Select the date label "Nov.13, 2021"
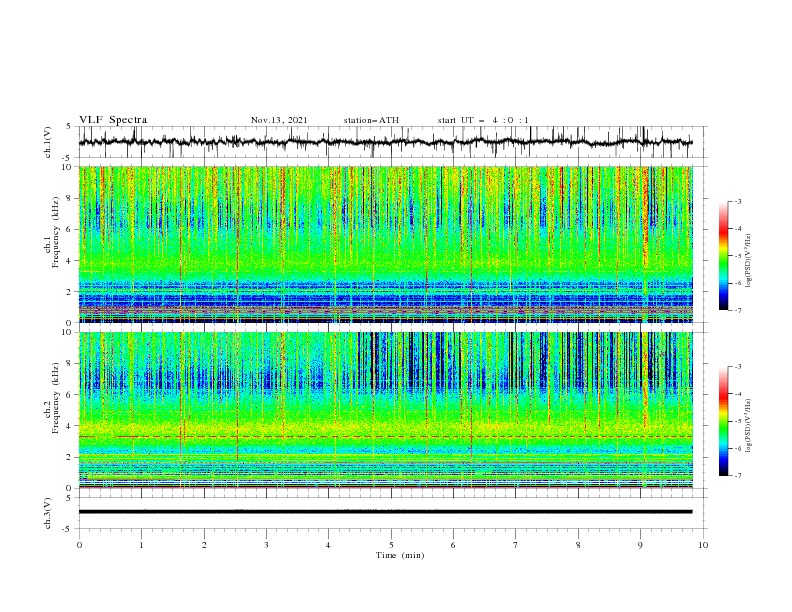Screen dimensions: 792x612 279,120
